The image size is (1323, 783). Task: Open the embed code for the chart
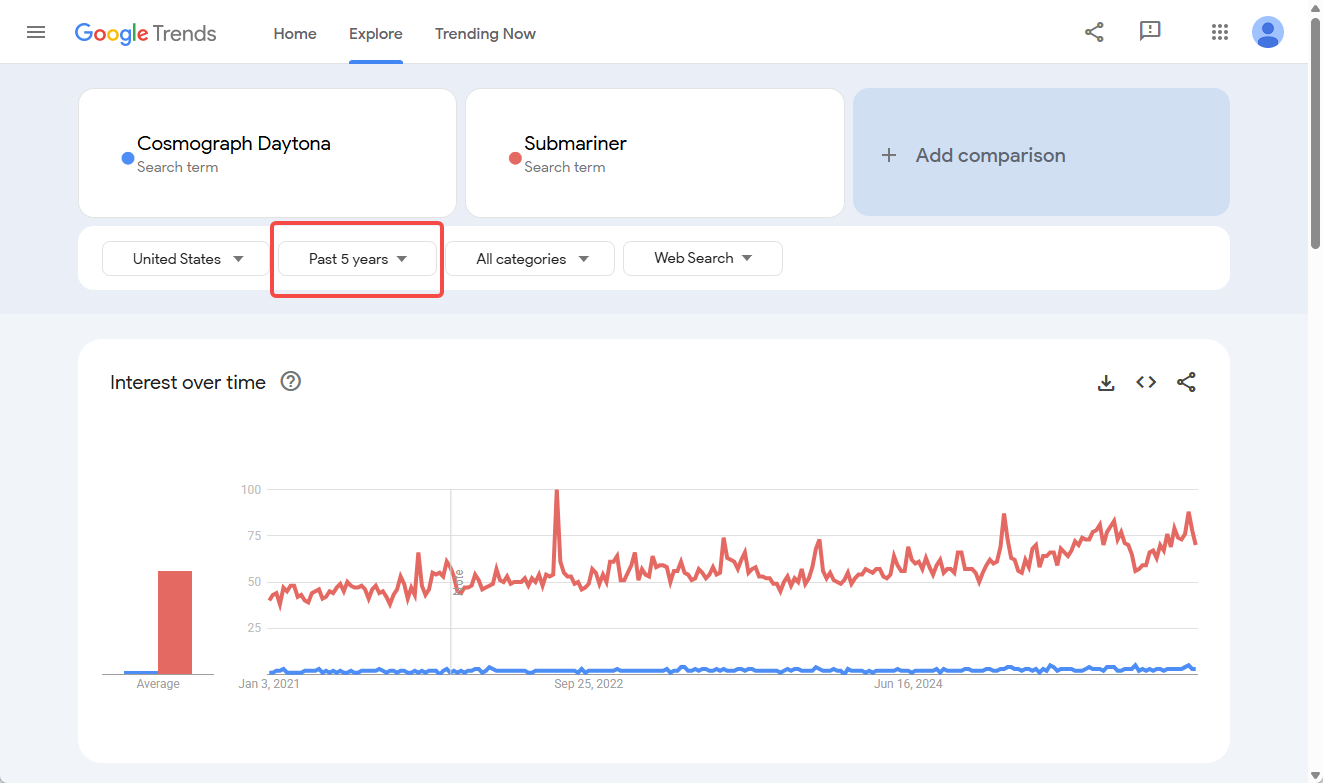coord(1146,382)
